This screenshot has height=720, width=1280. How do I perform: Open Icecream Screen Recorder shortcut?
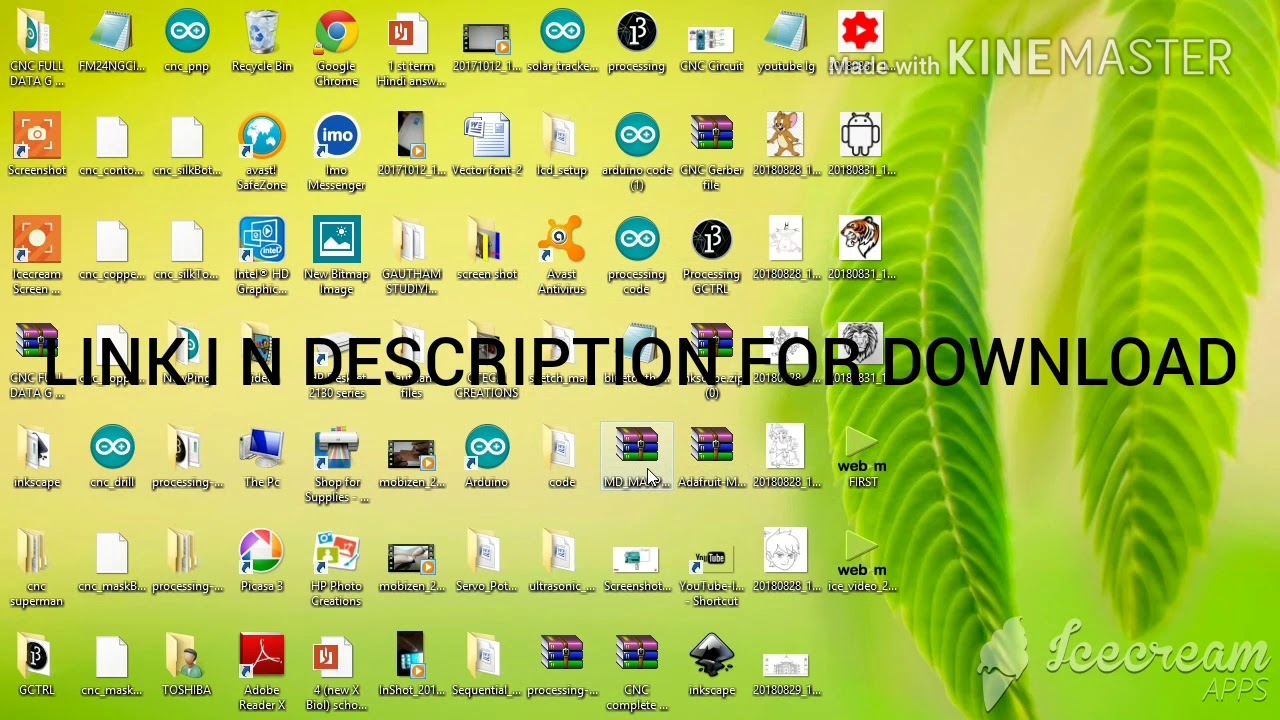point(37,257)
